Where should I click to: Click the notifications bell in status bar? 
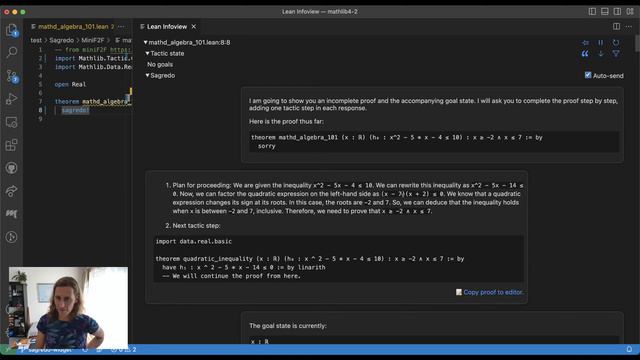[x=629, y=349]
